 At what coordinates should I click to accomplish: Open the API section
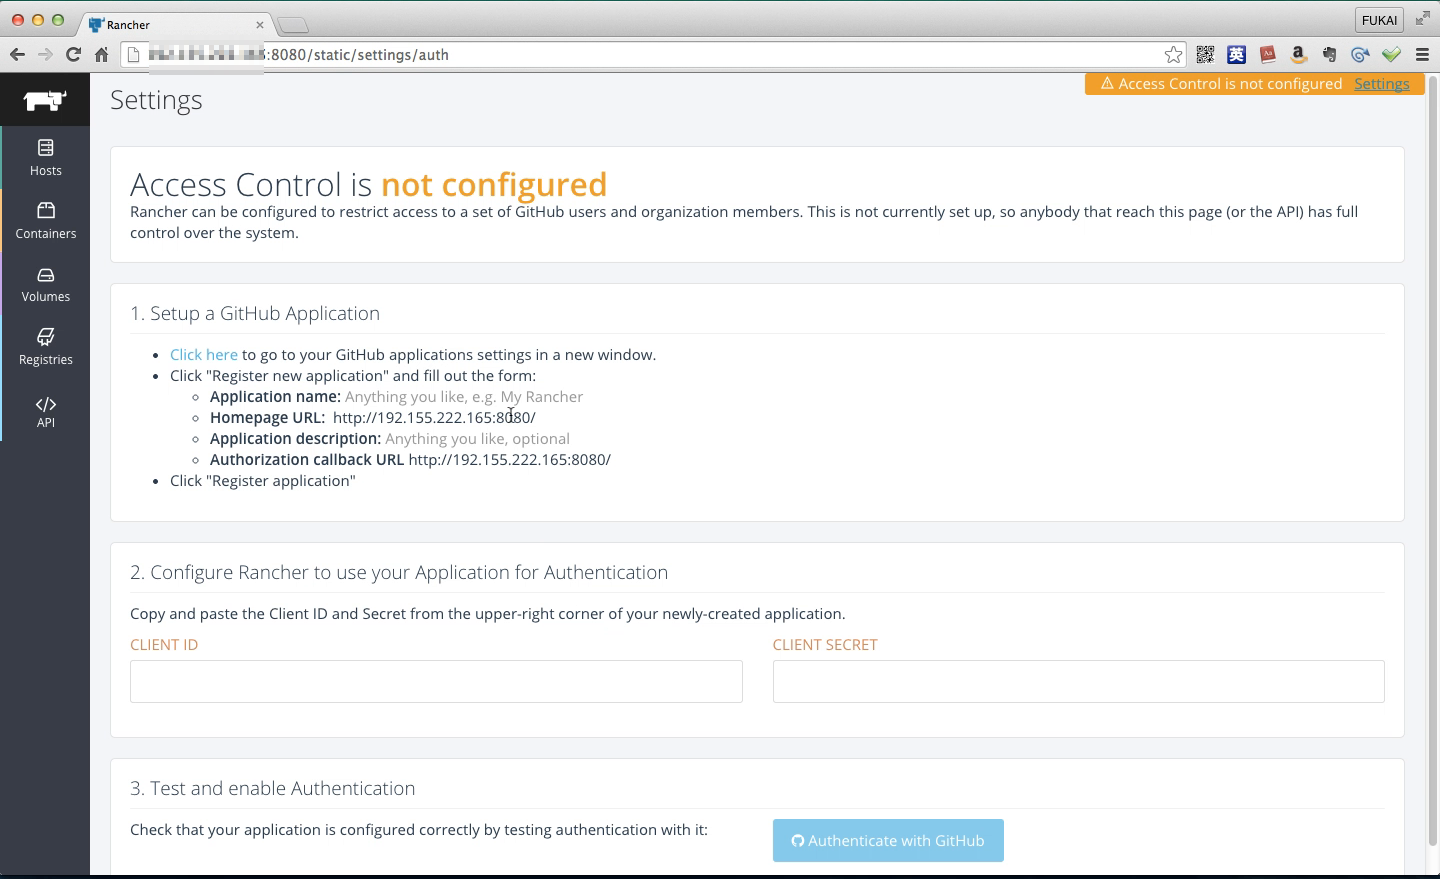click(46, 411)
